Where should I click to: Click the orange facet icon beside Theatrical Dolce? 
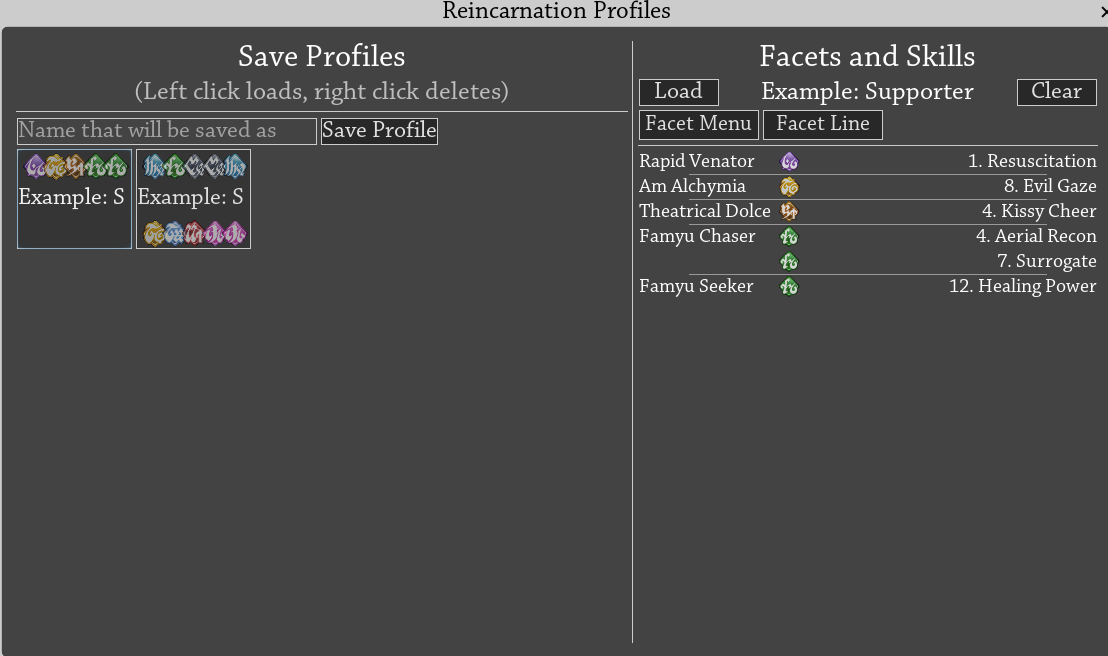point(789,211)
